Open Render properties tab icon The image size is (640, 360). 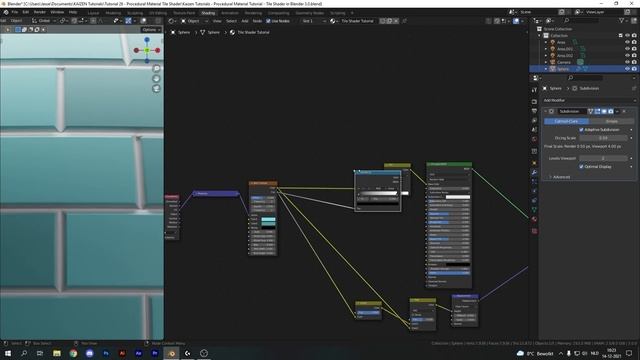tap(534, 102)
